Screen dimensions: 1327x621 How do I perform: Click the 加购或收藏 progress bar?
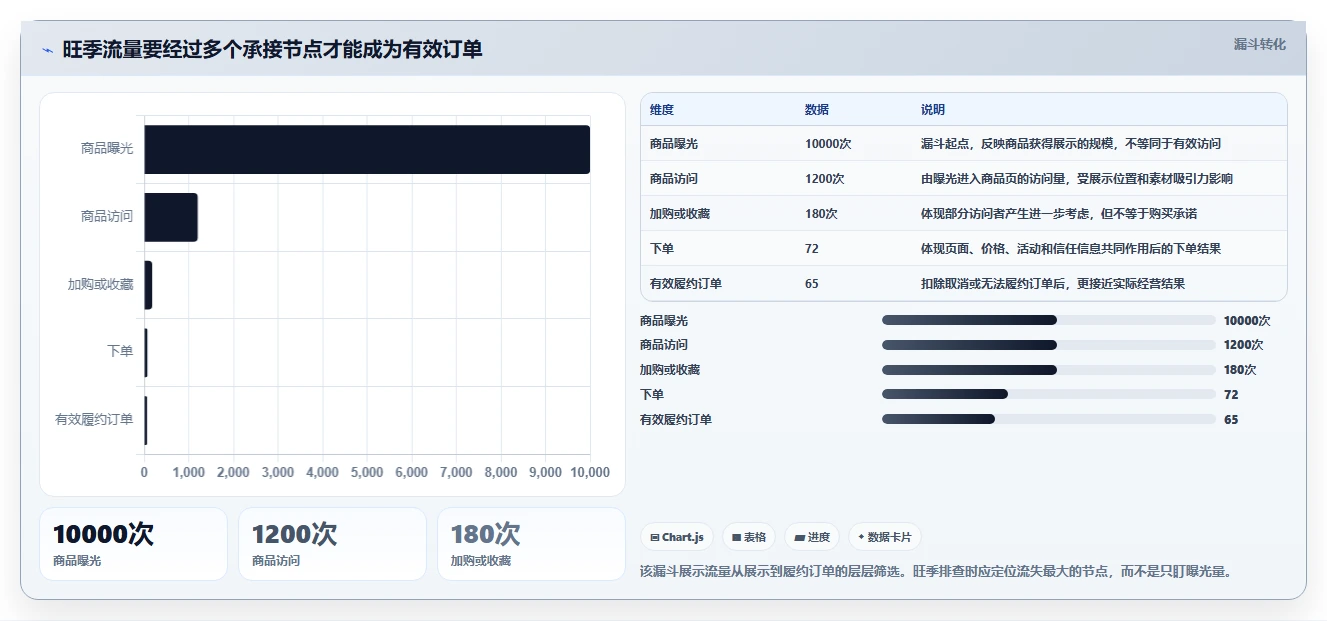point(1049,370)
